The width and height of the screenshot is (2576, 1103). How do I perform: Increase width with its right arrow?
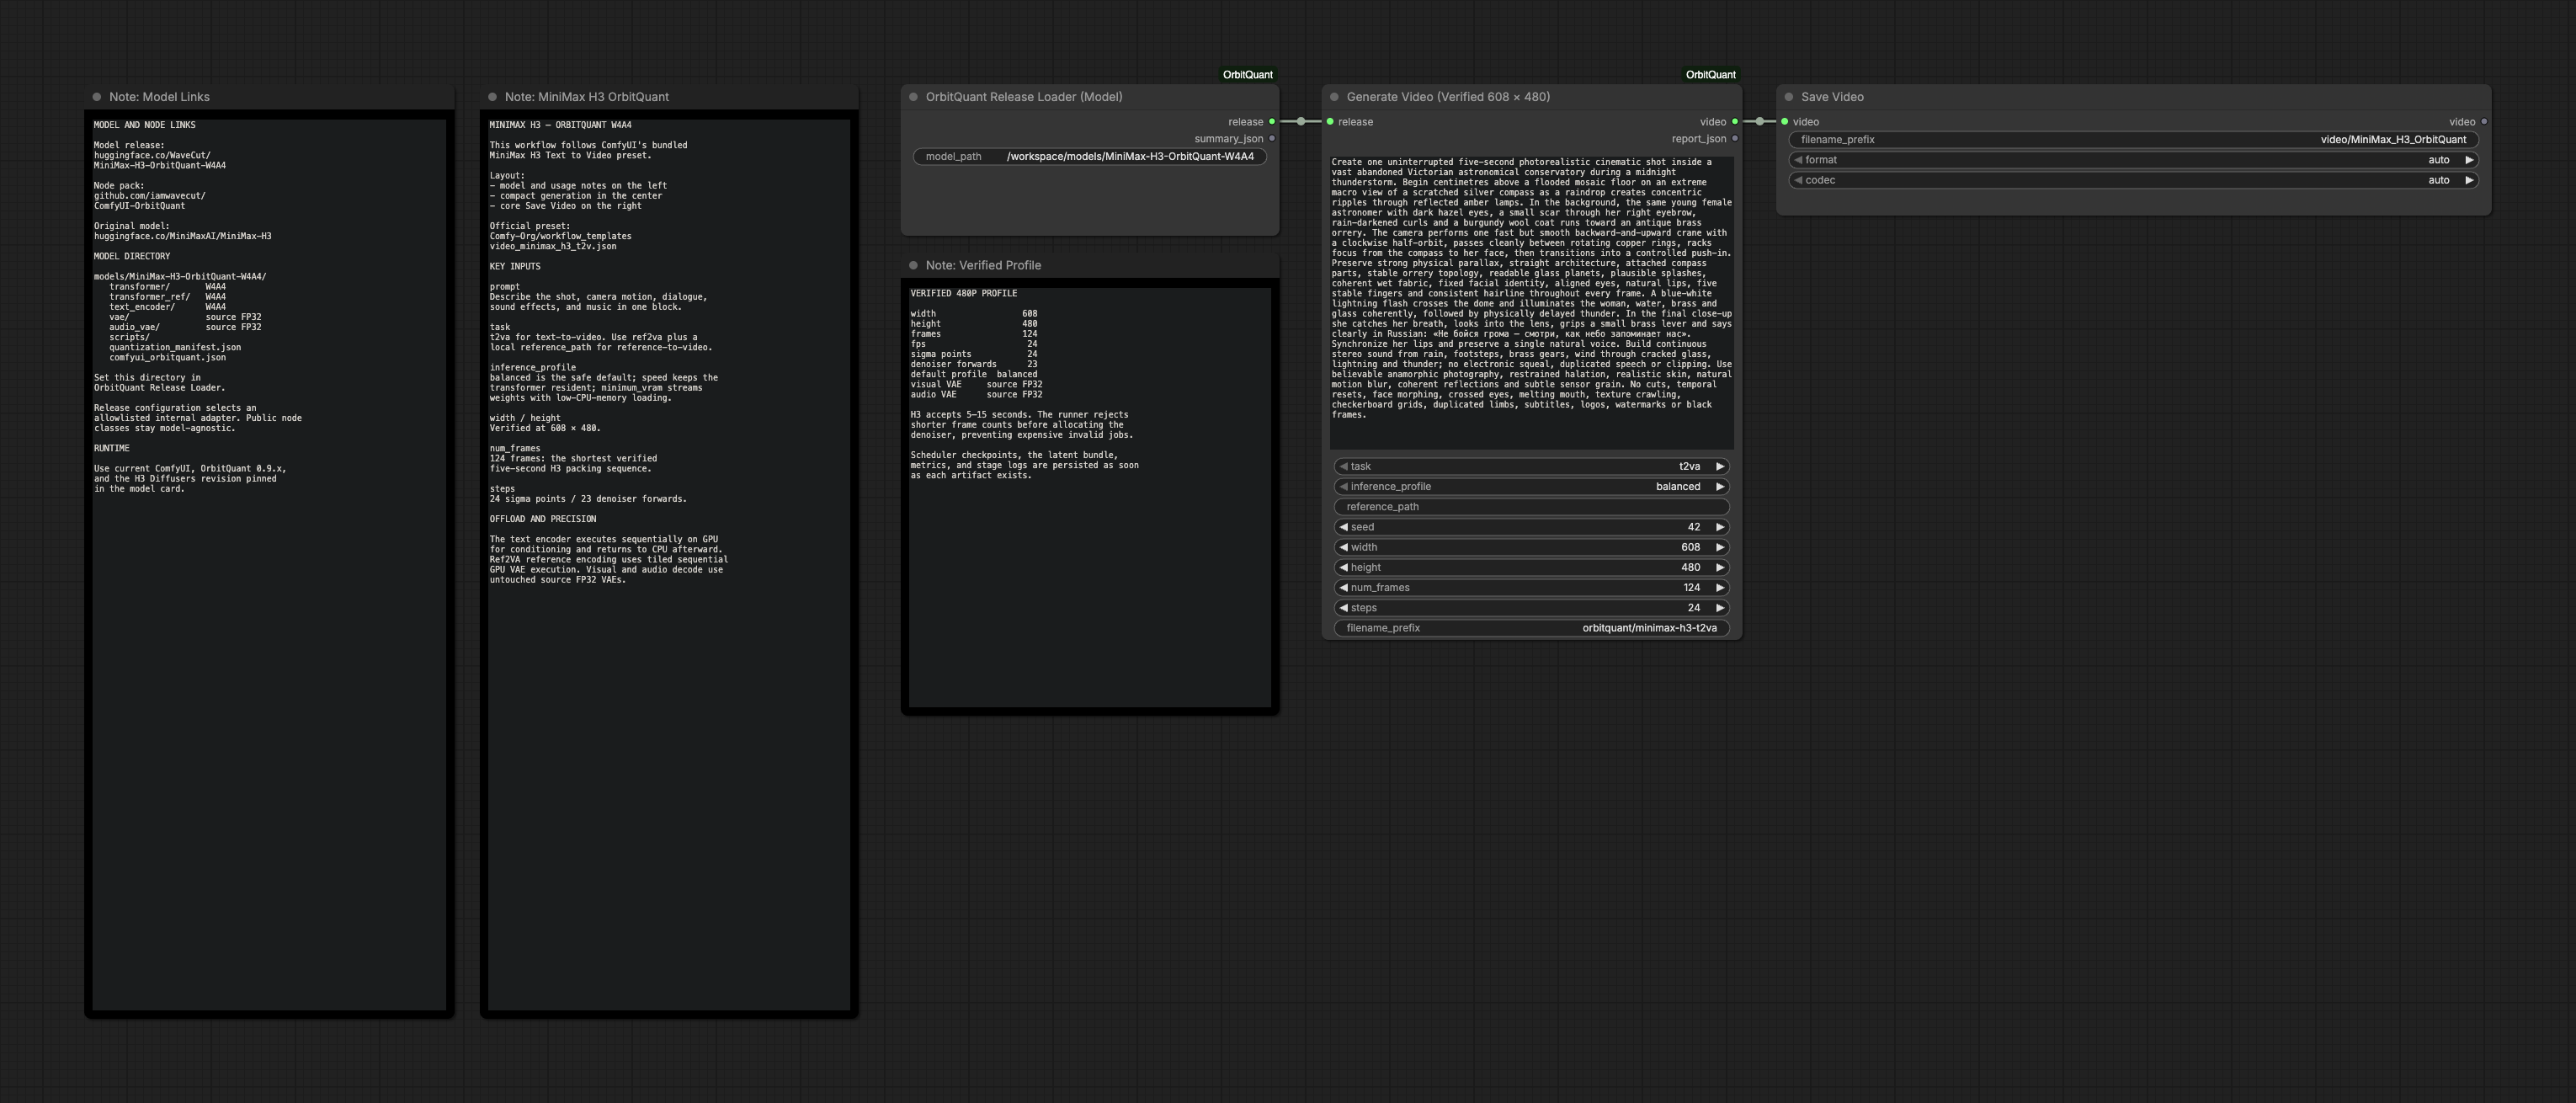(x=1720, y=547)
